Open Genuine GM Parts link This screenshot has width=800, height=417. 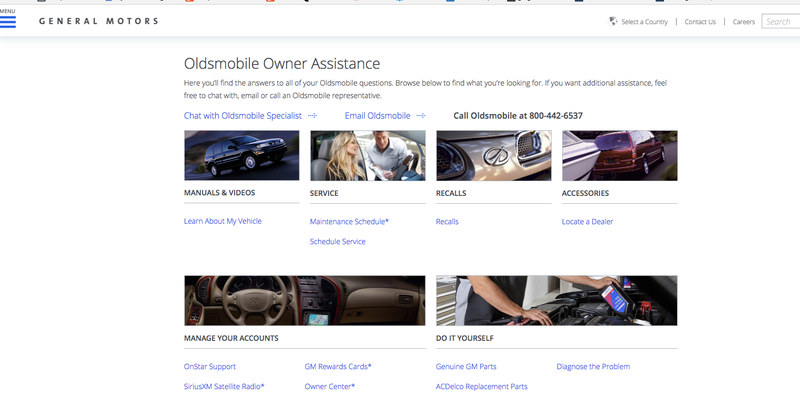pyautogui.click(x=466, y=366)
